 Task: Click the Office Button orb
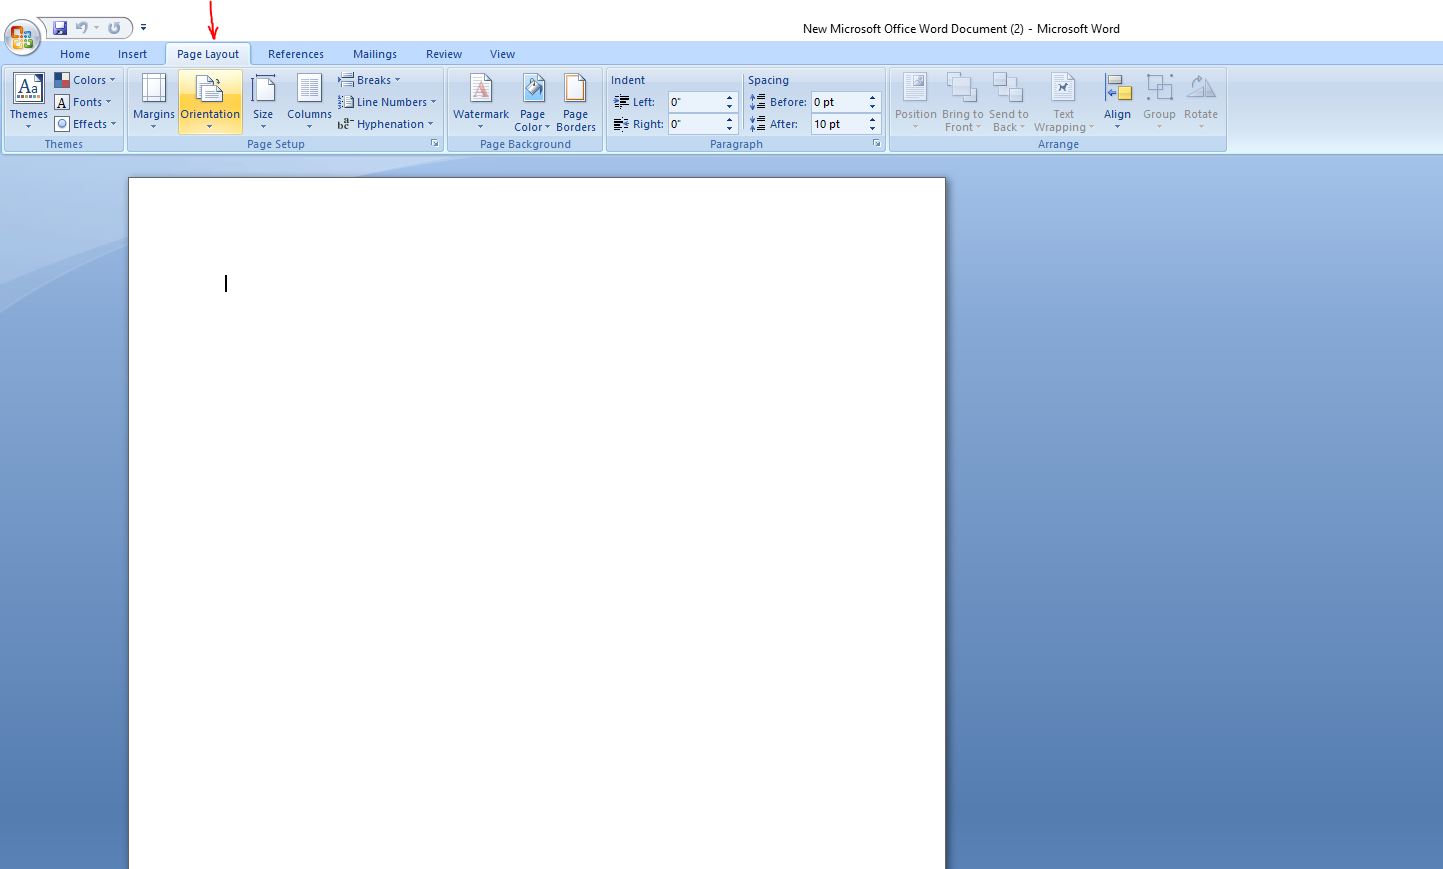point(21,38)
